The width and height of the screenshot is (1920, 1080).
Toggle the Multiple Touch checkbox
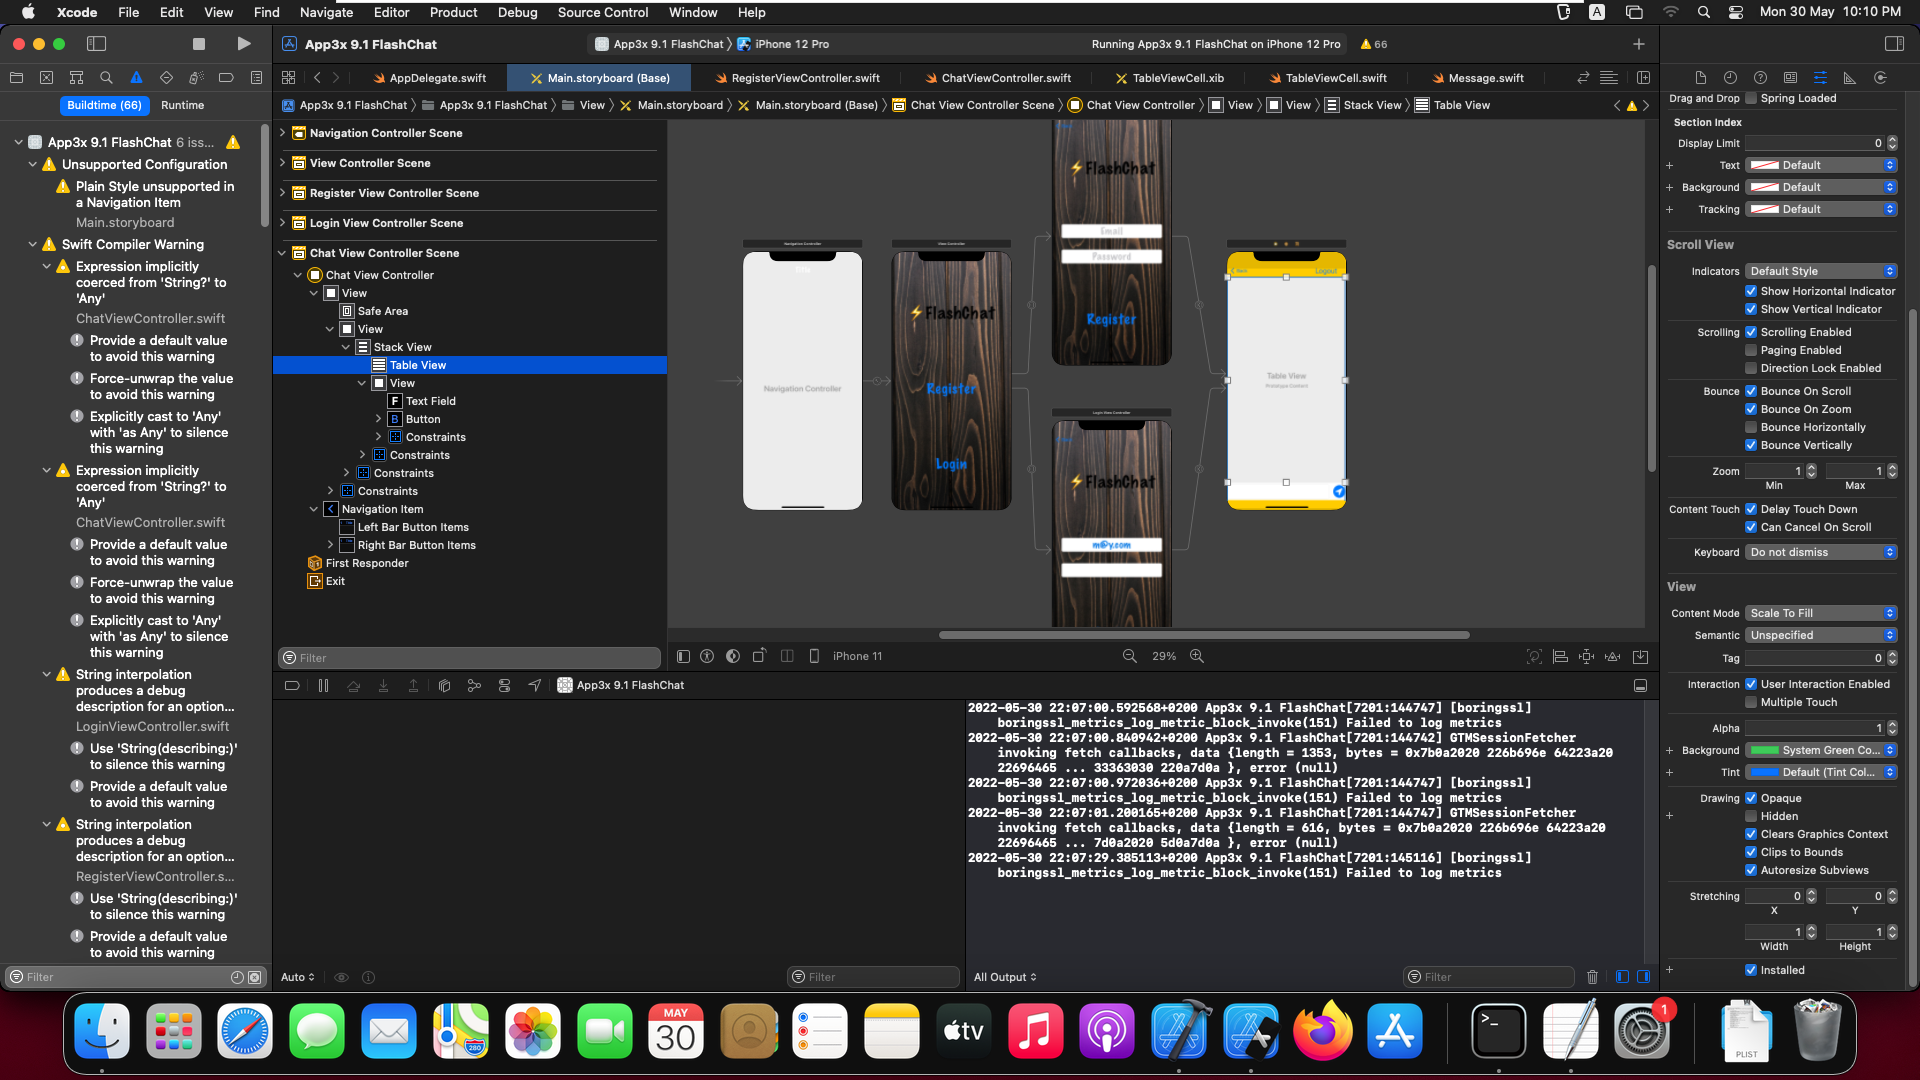1751,702
